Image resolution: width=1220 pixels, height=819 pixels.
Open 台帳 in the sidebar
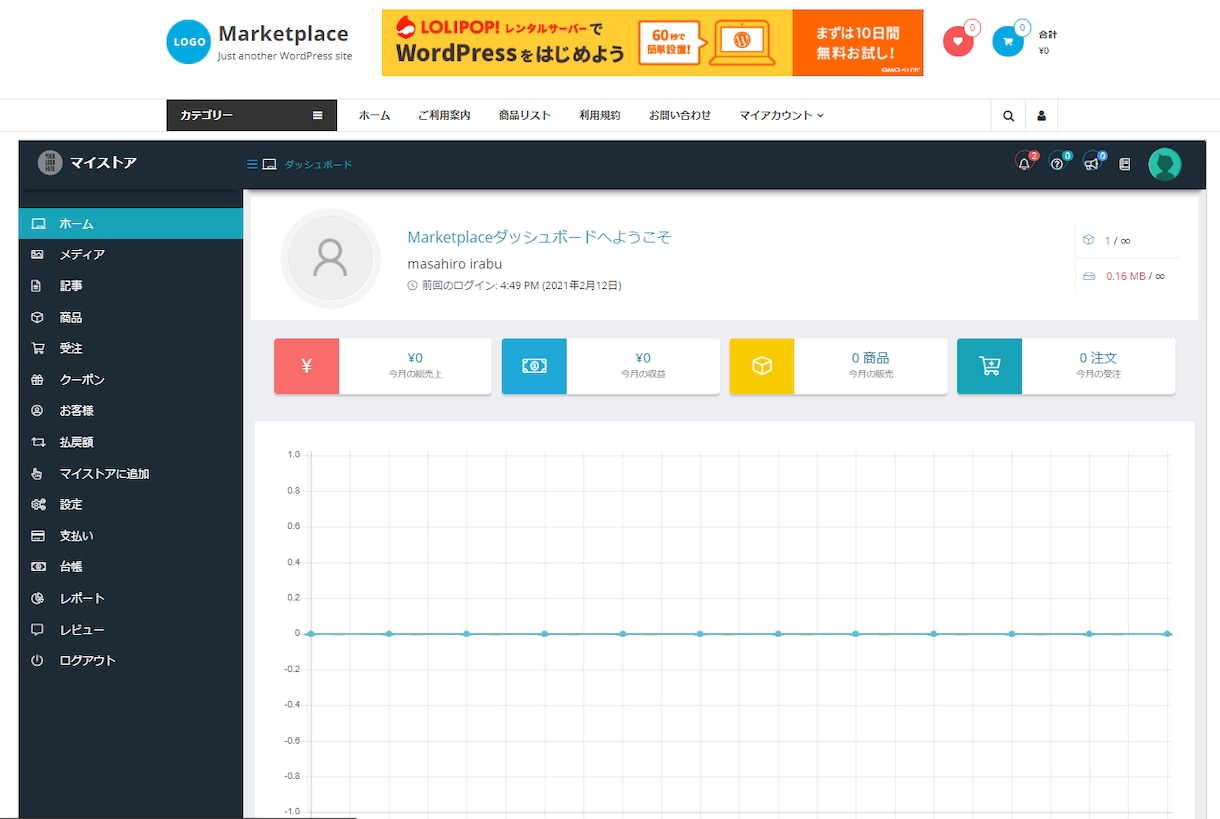click(131, 567)
